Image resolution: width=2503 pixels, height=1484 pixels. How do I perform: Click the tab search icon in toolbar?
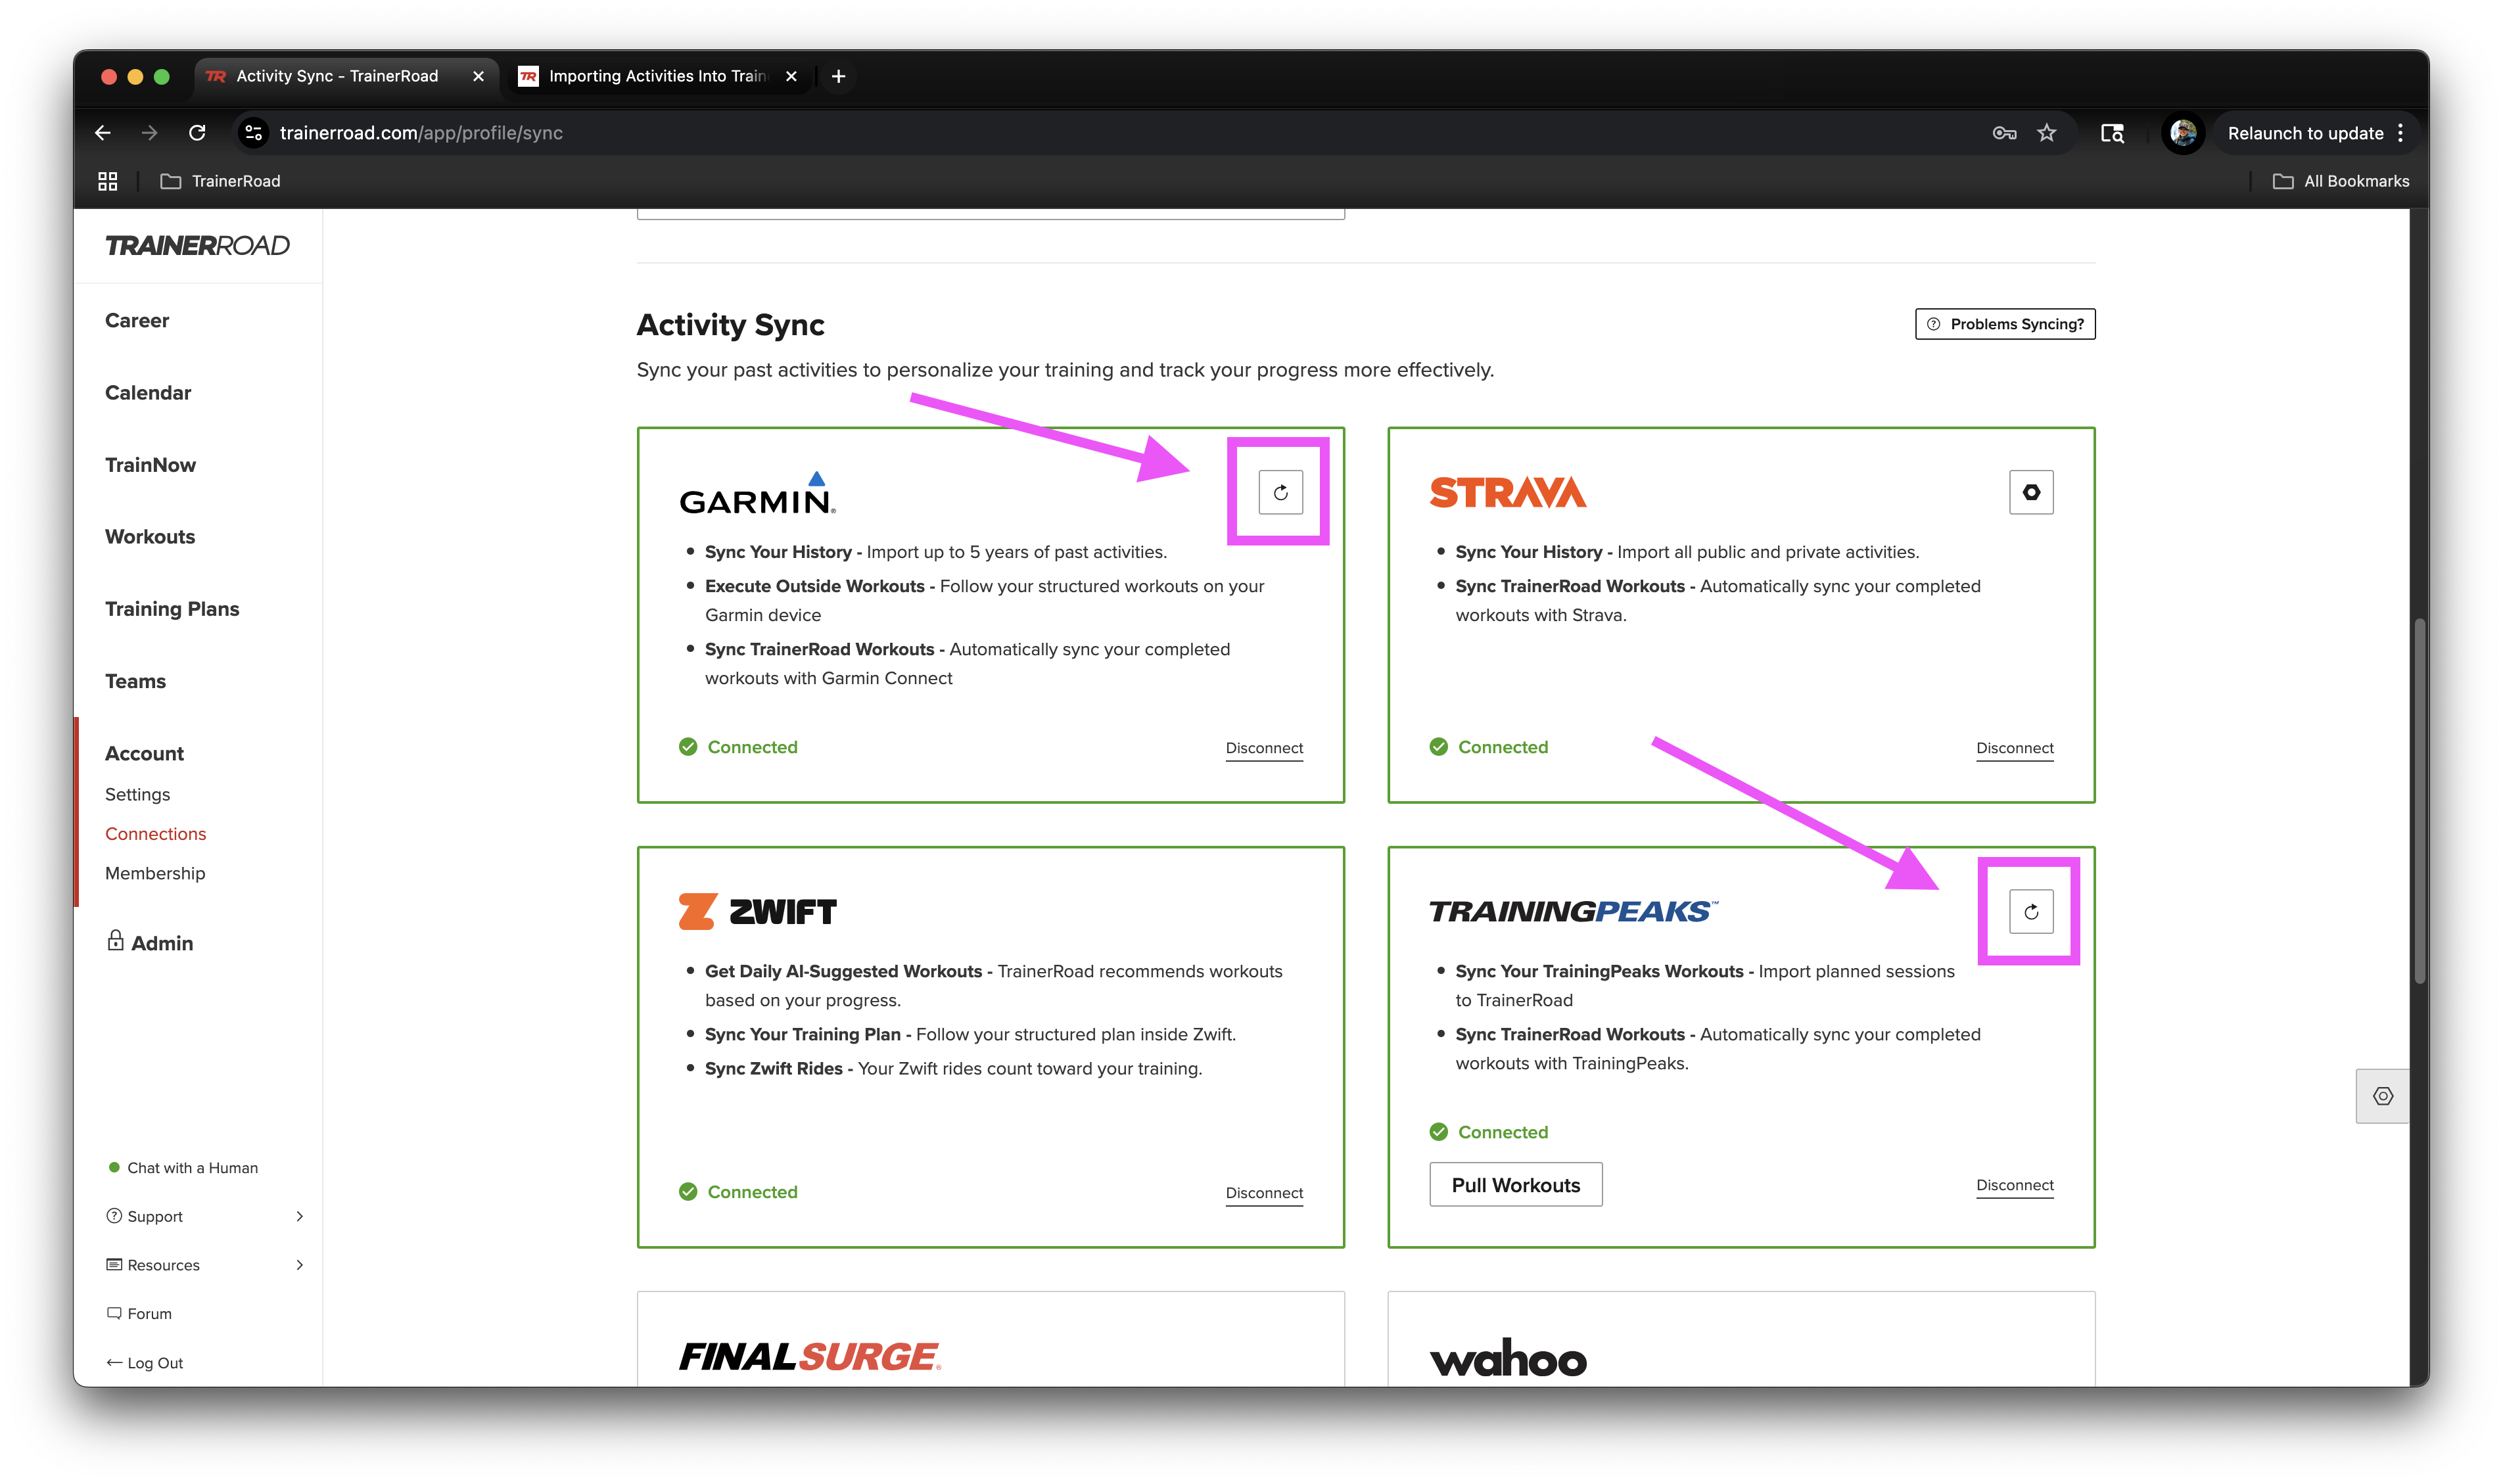click(2111, 133)
